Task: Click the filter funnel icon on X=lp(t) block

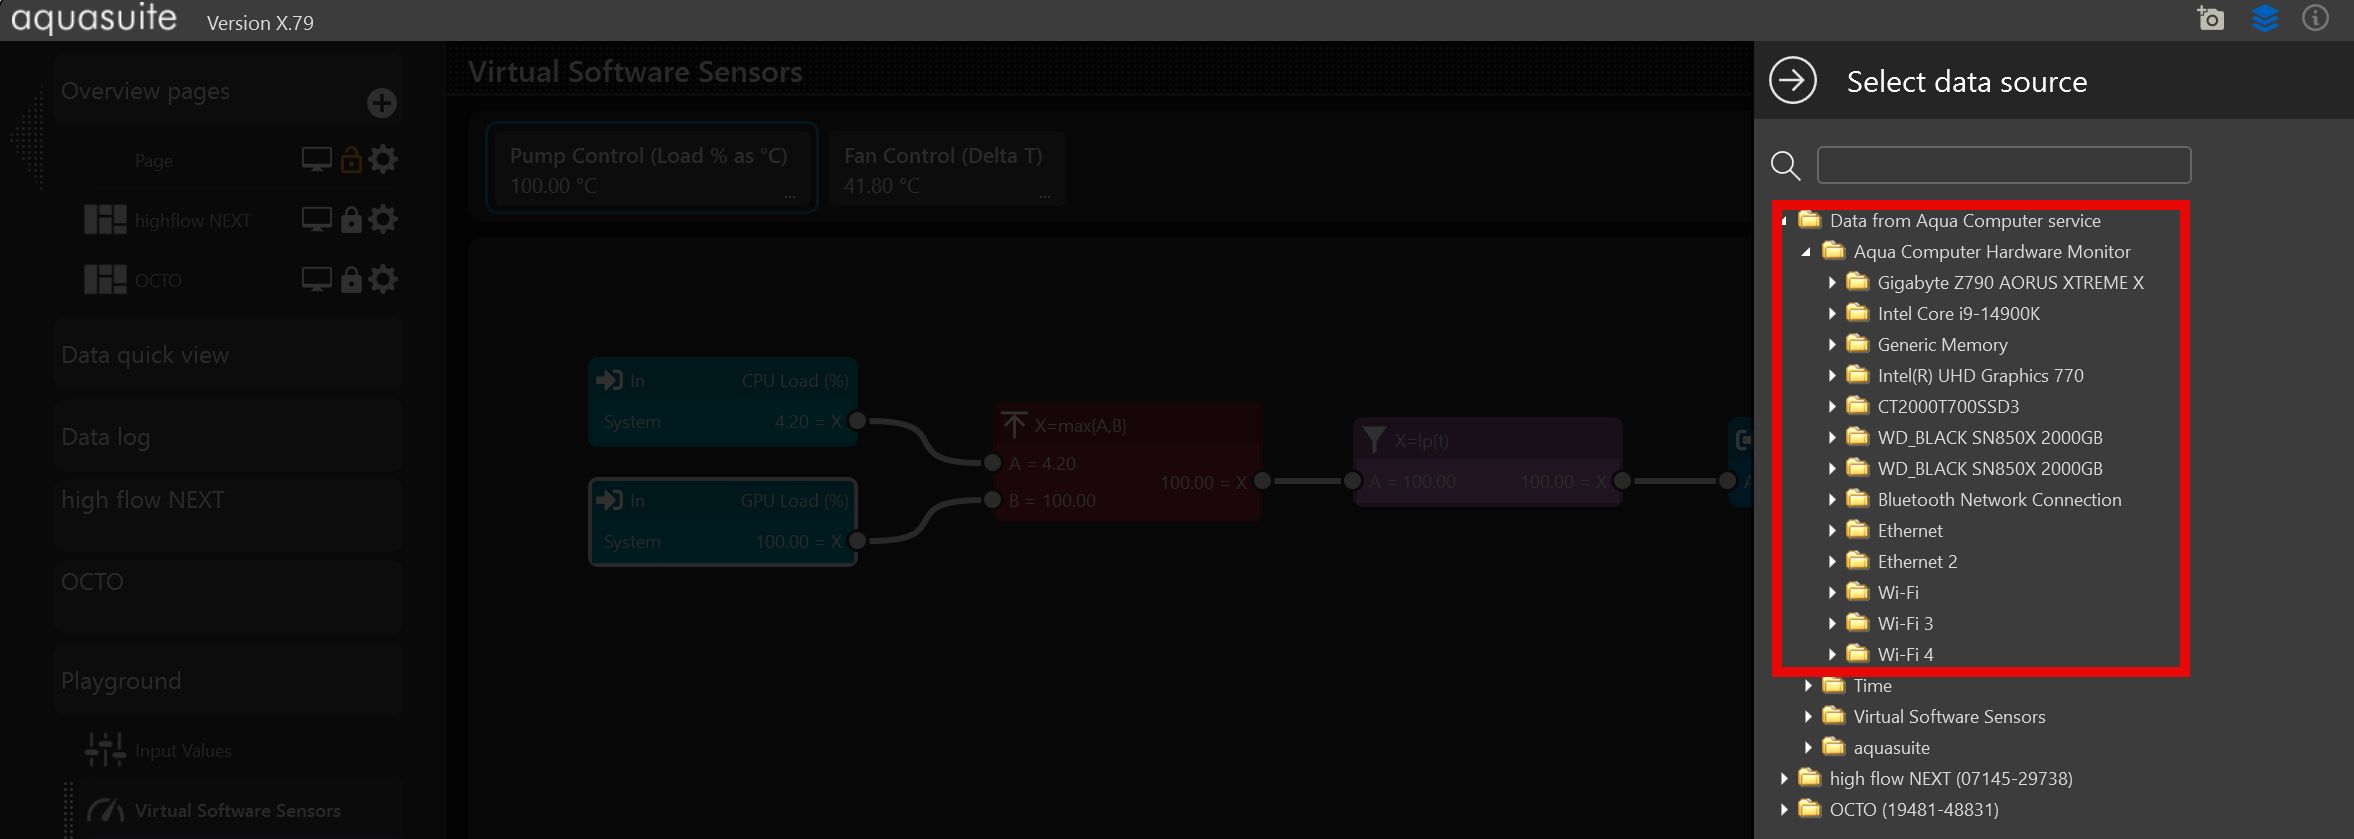Action: 1374,440
